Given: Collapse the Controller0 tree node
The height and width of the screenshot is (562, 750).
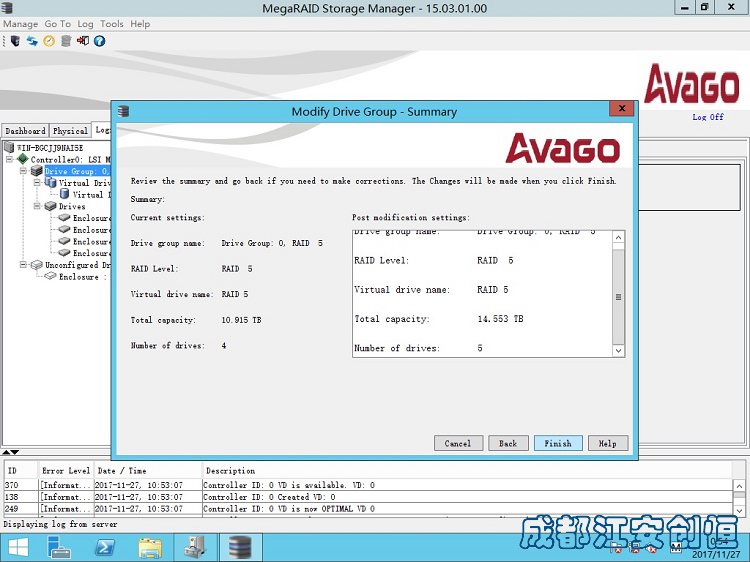Looking at the screenshot, I should (x=9, y=159).
